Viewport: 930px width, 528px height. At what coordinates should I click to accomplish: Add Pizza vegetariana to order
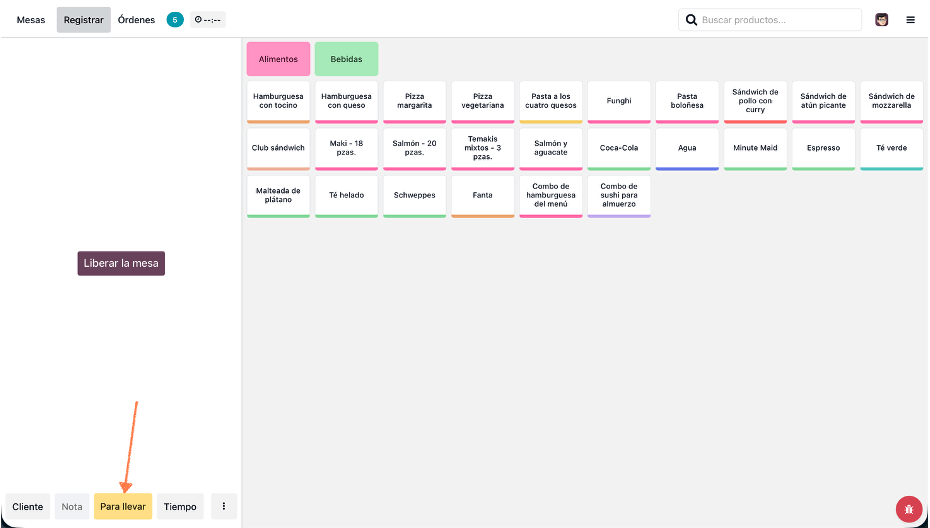coord(483,102)
